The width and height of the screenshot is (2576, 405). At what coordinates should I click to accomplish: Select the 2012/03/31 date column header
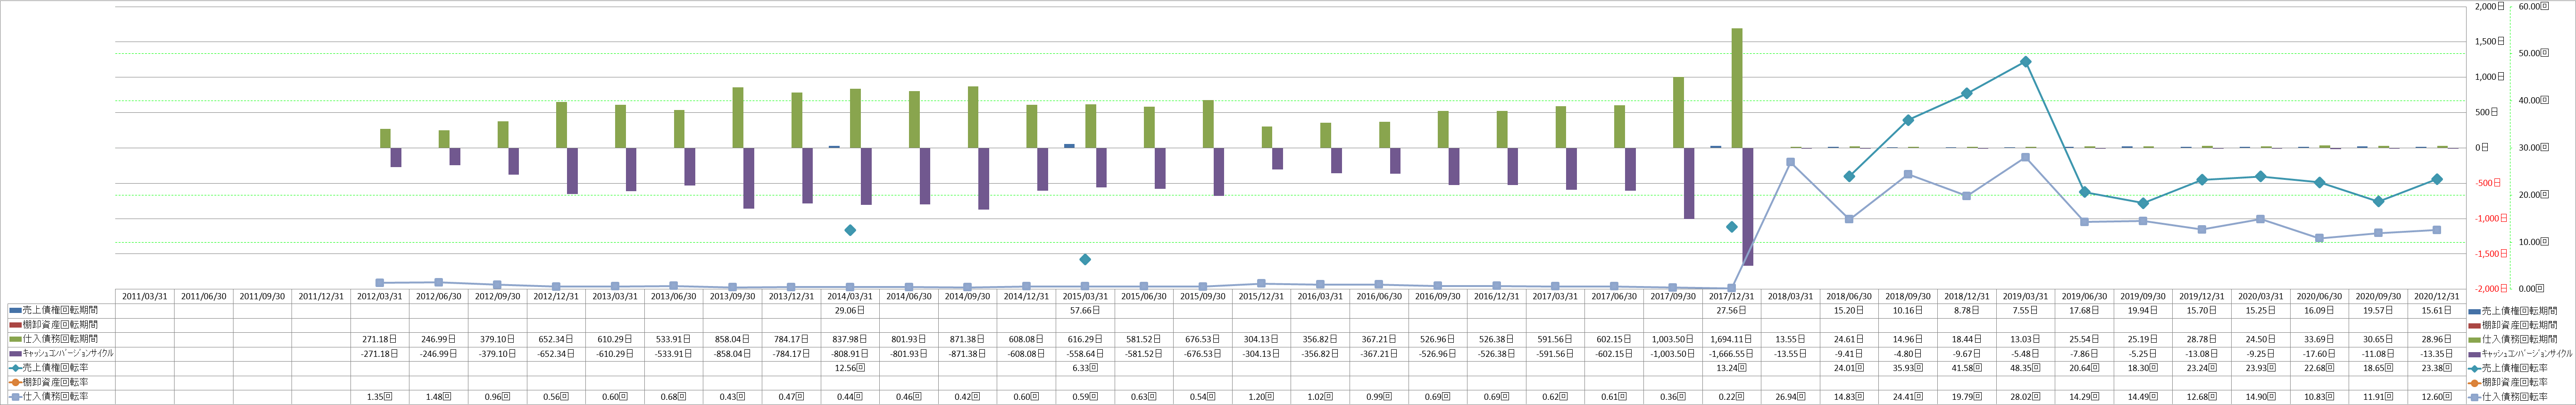coord(380,297)
